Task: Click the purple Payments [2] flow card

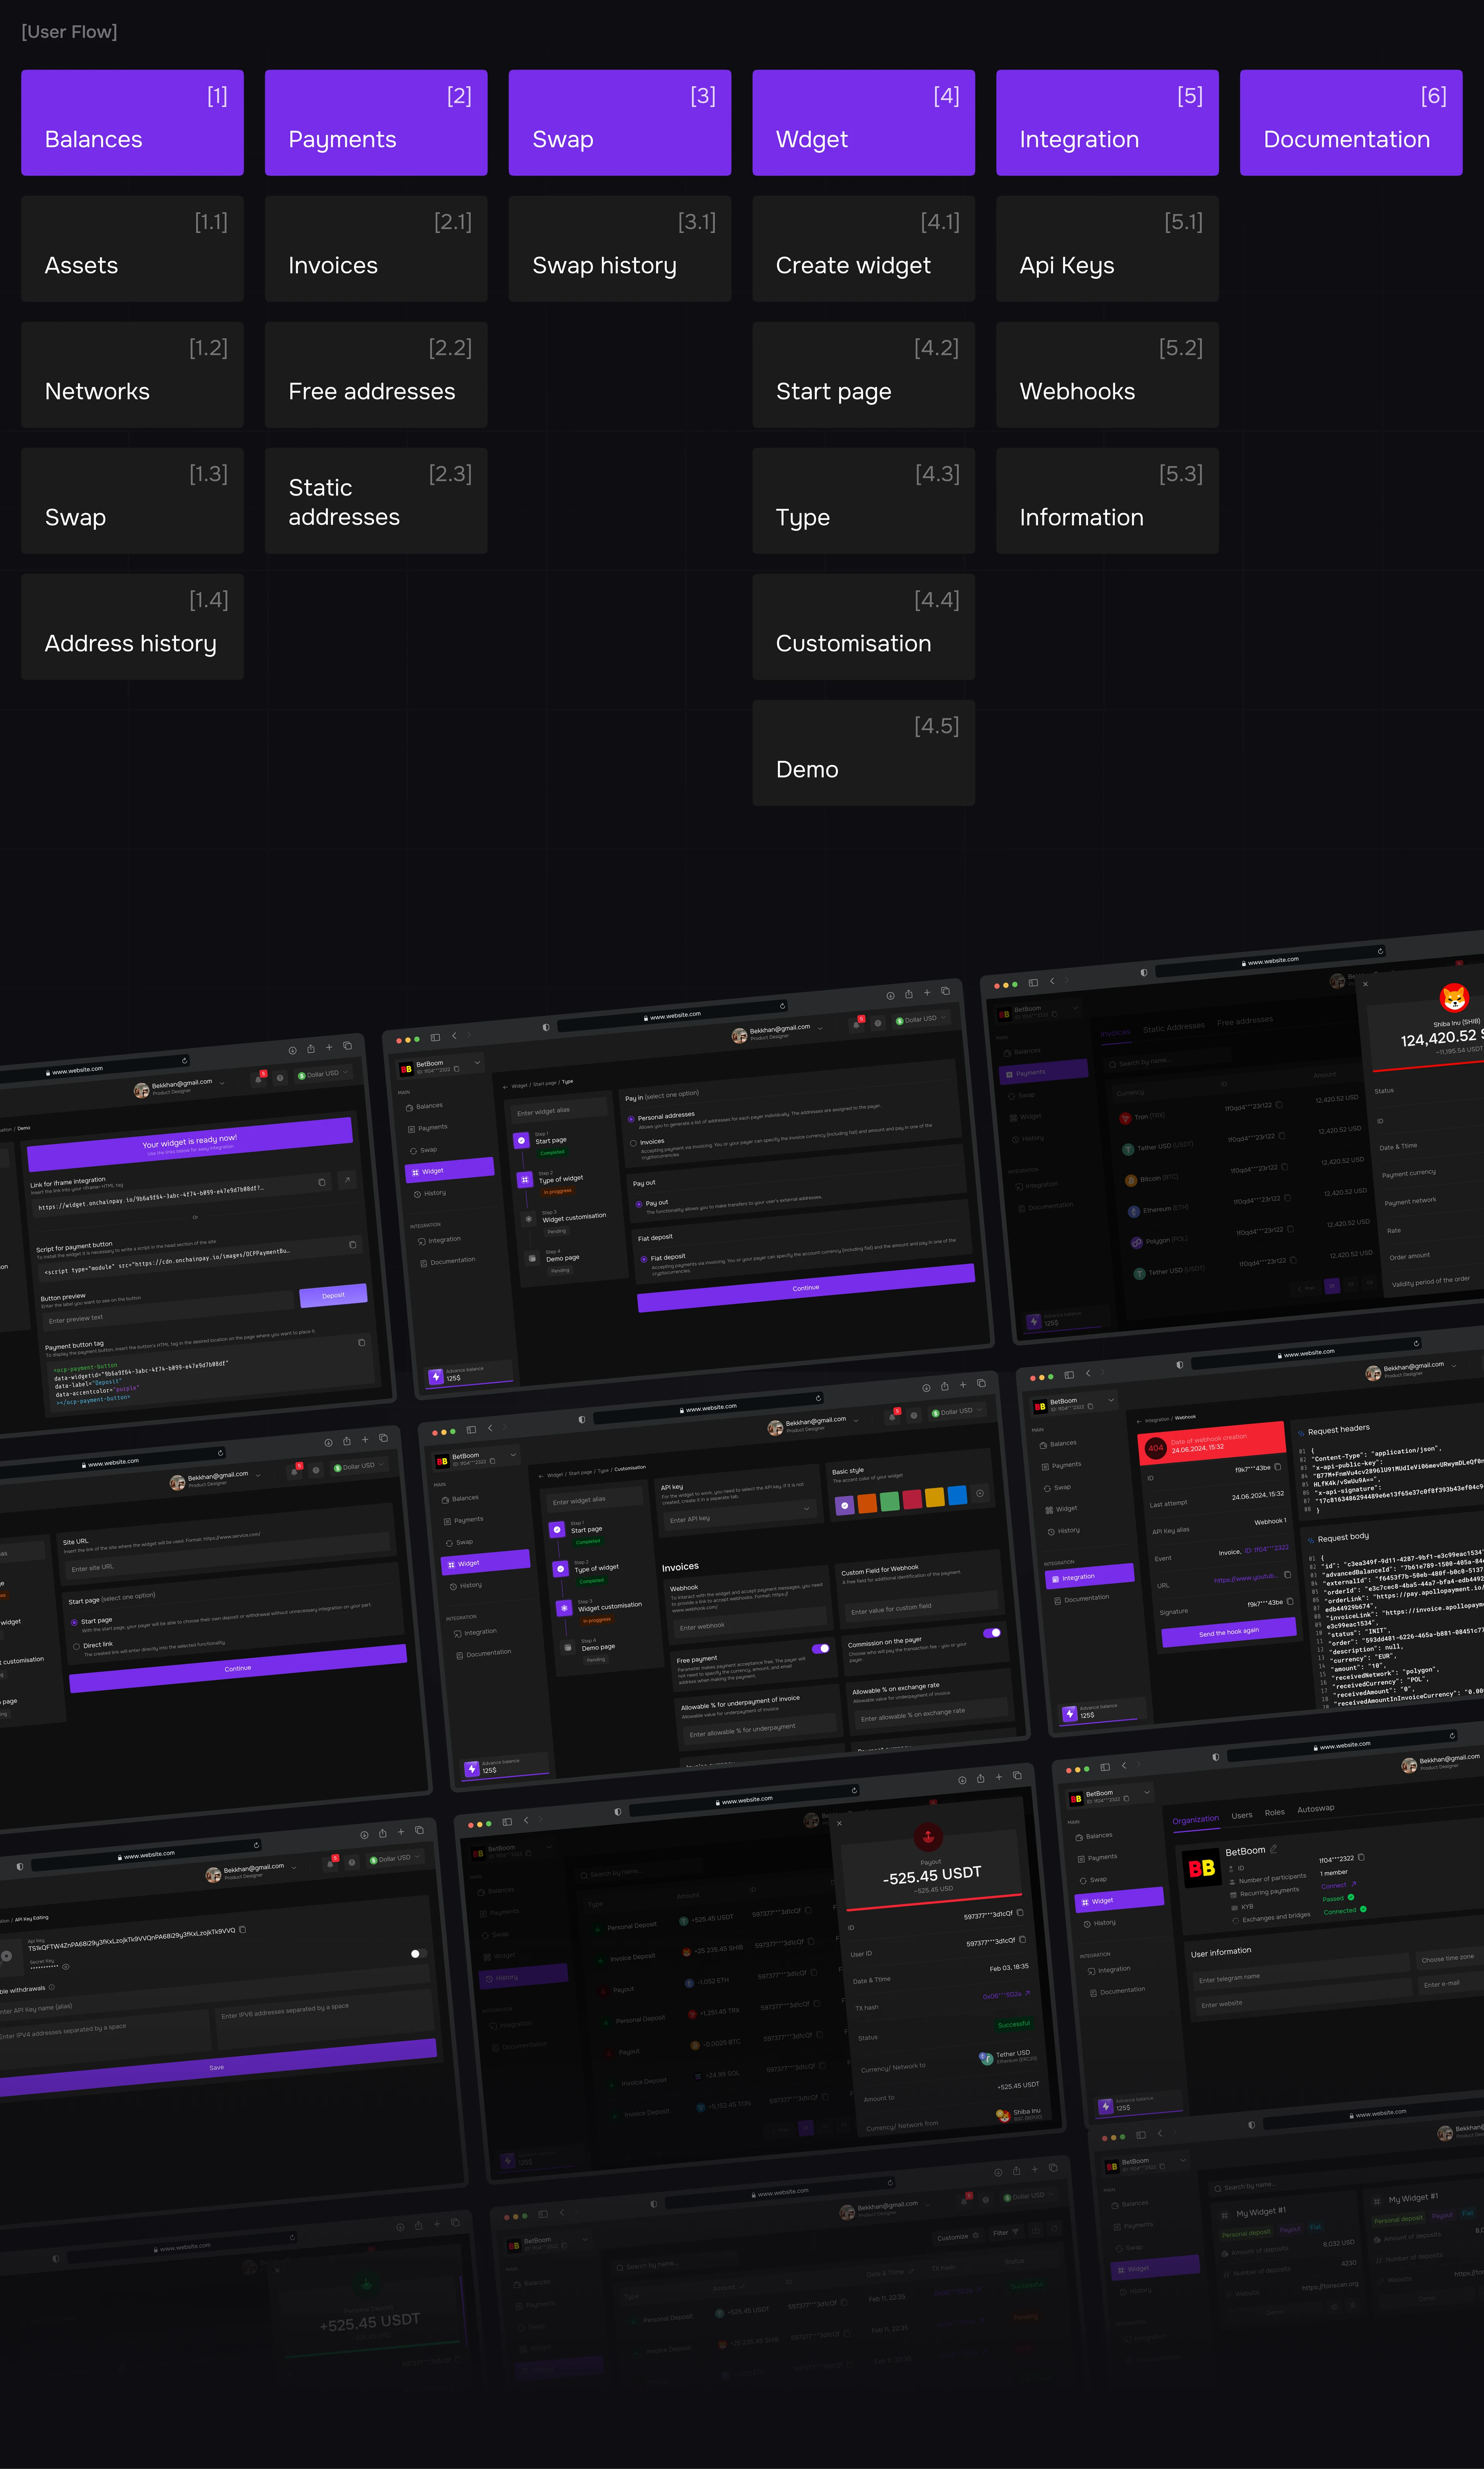Action: [x=376, y=123]
